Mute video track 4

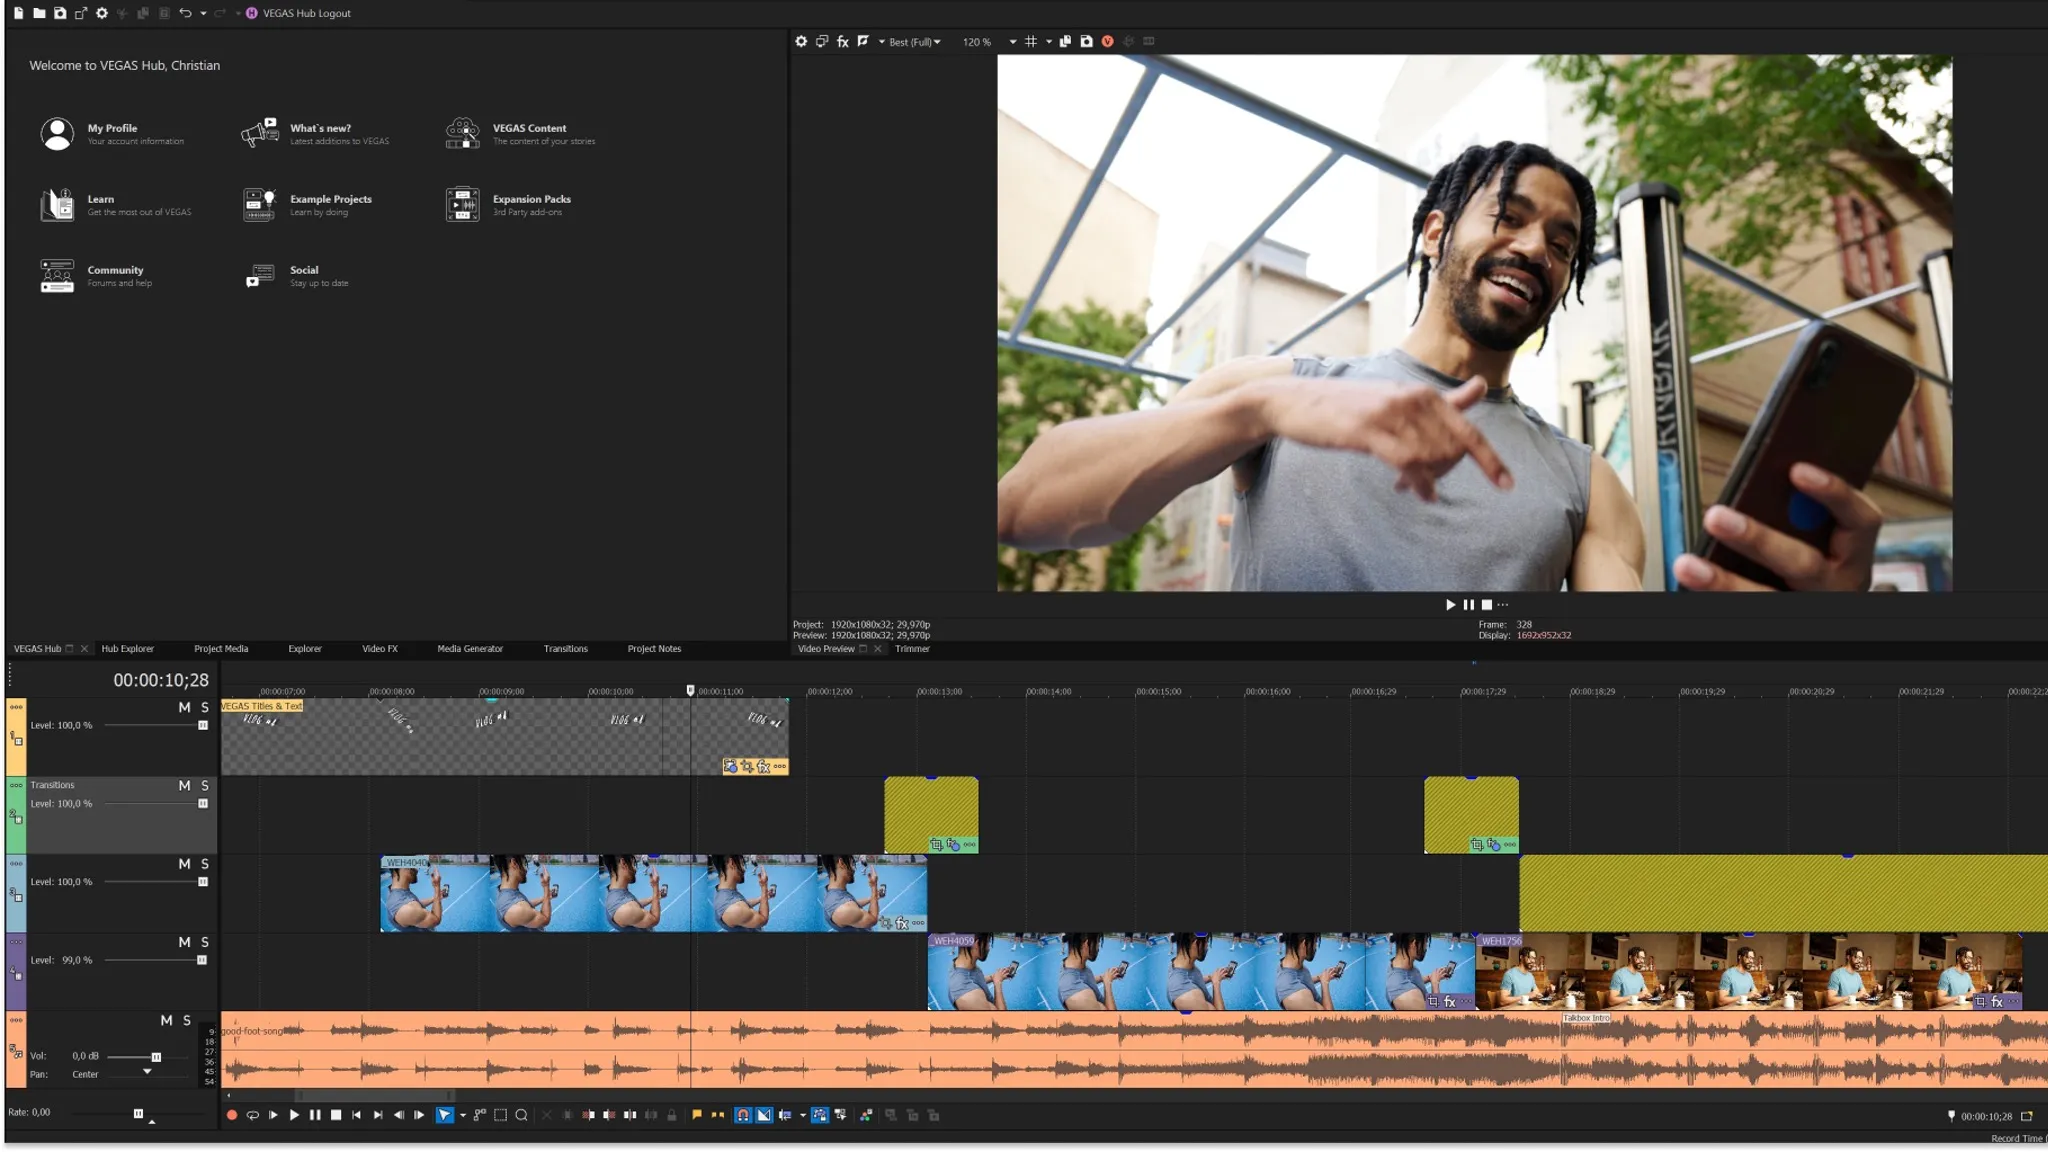(x=184, y=942)
